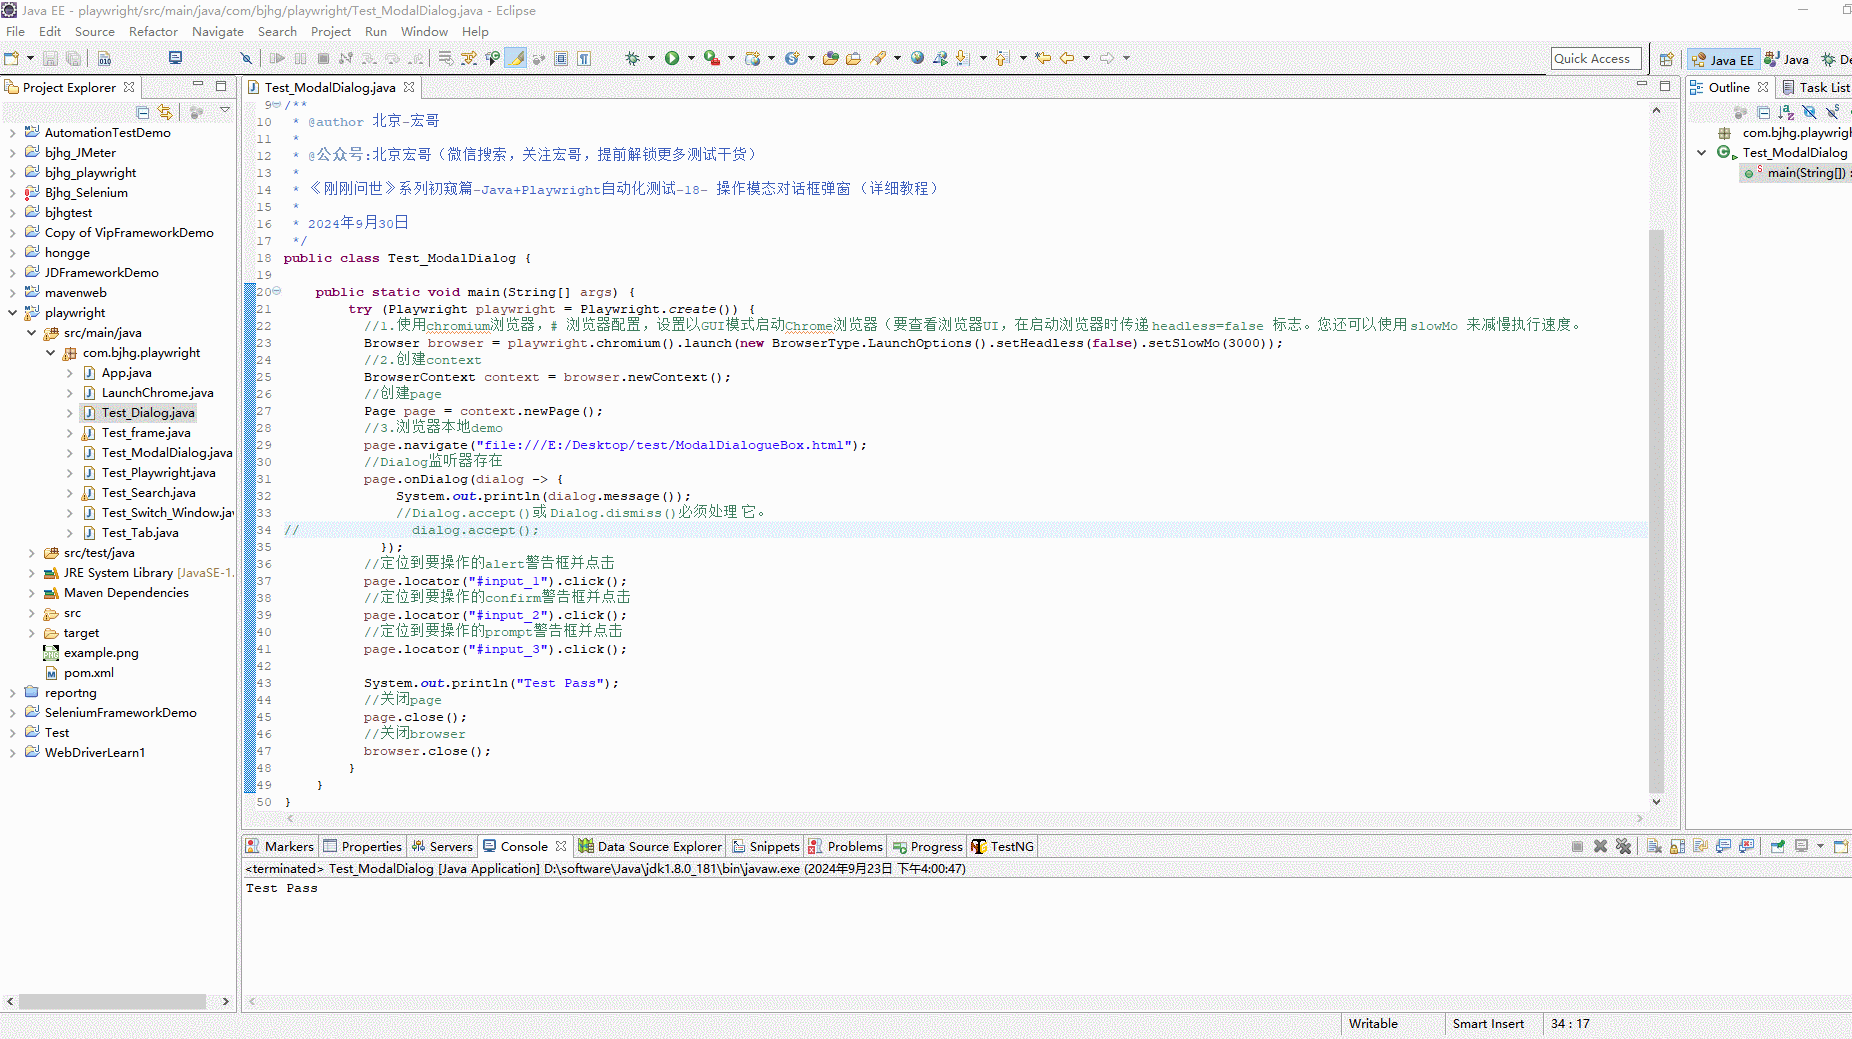
Task: Collapse Test_ModalDialog class in Outline
Action: coord(1701,153)
